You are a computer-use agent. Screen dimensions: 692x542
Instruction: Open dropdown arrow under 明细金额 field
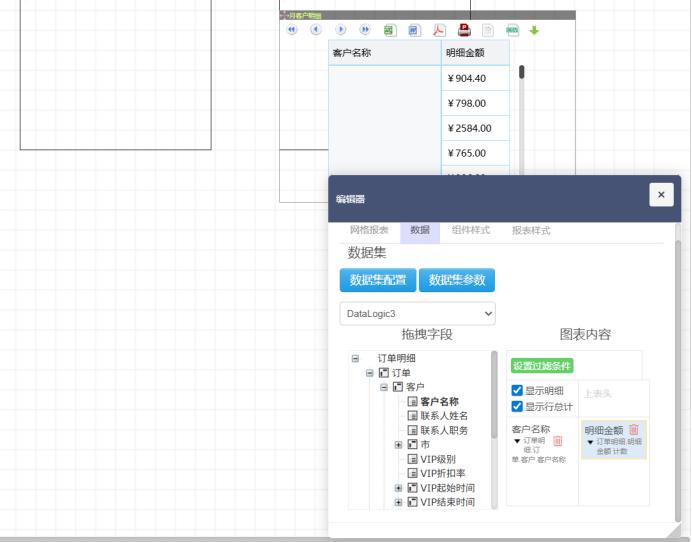tap(590, 442)
